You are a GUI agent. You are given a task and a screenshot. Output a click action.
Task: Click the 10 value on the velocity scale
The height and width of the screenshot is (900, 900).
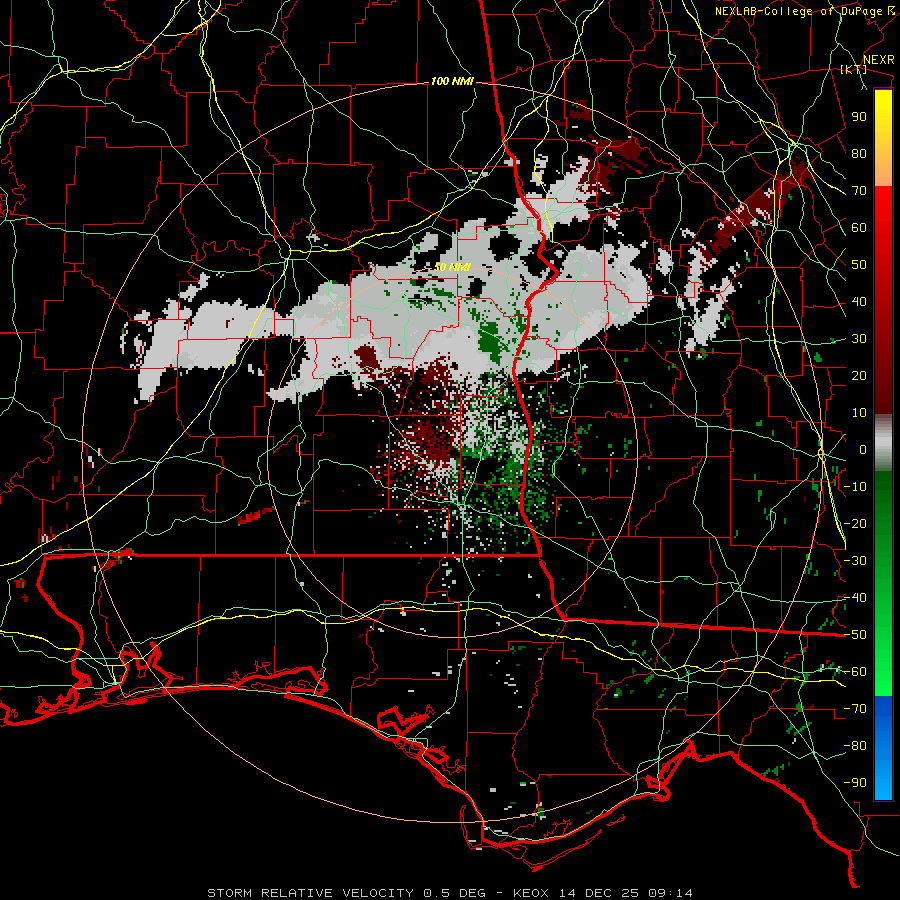pyautogui.click(x=859, y=413)
